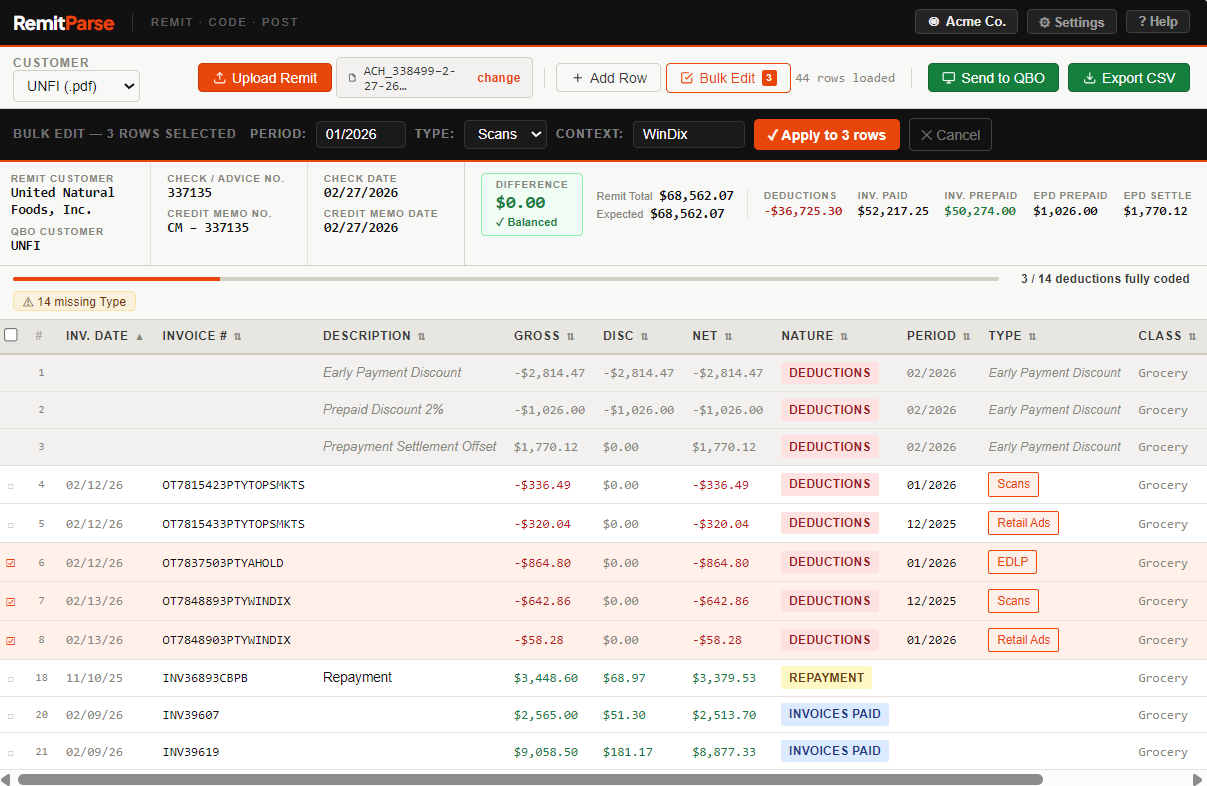Sort by the DISC column
The width and height of the screenshot is (1207, 786).
click(x=626, y=336)
